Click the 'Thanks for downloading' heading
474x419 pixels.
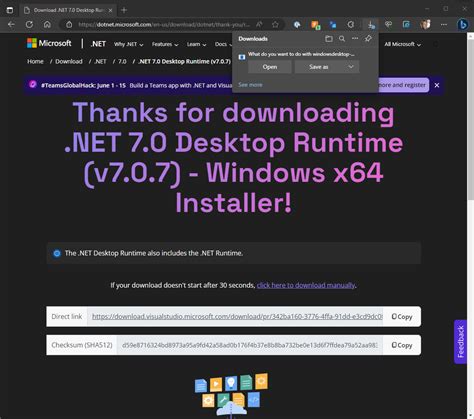pos(233,157)
